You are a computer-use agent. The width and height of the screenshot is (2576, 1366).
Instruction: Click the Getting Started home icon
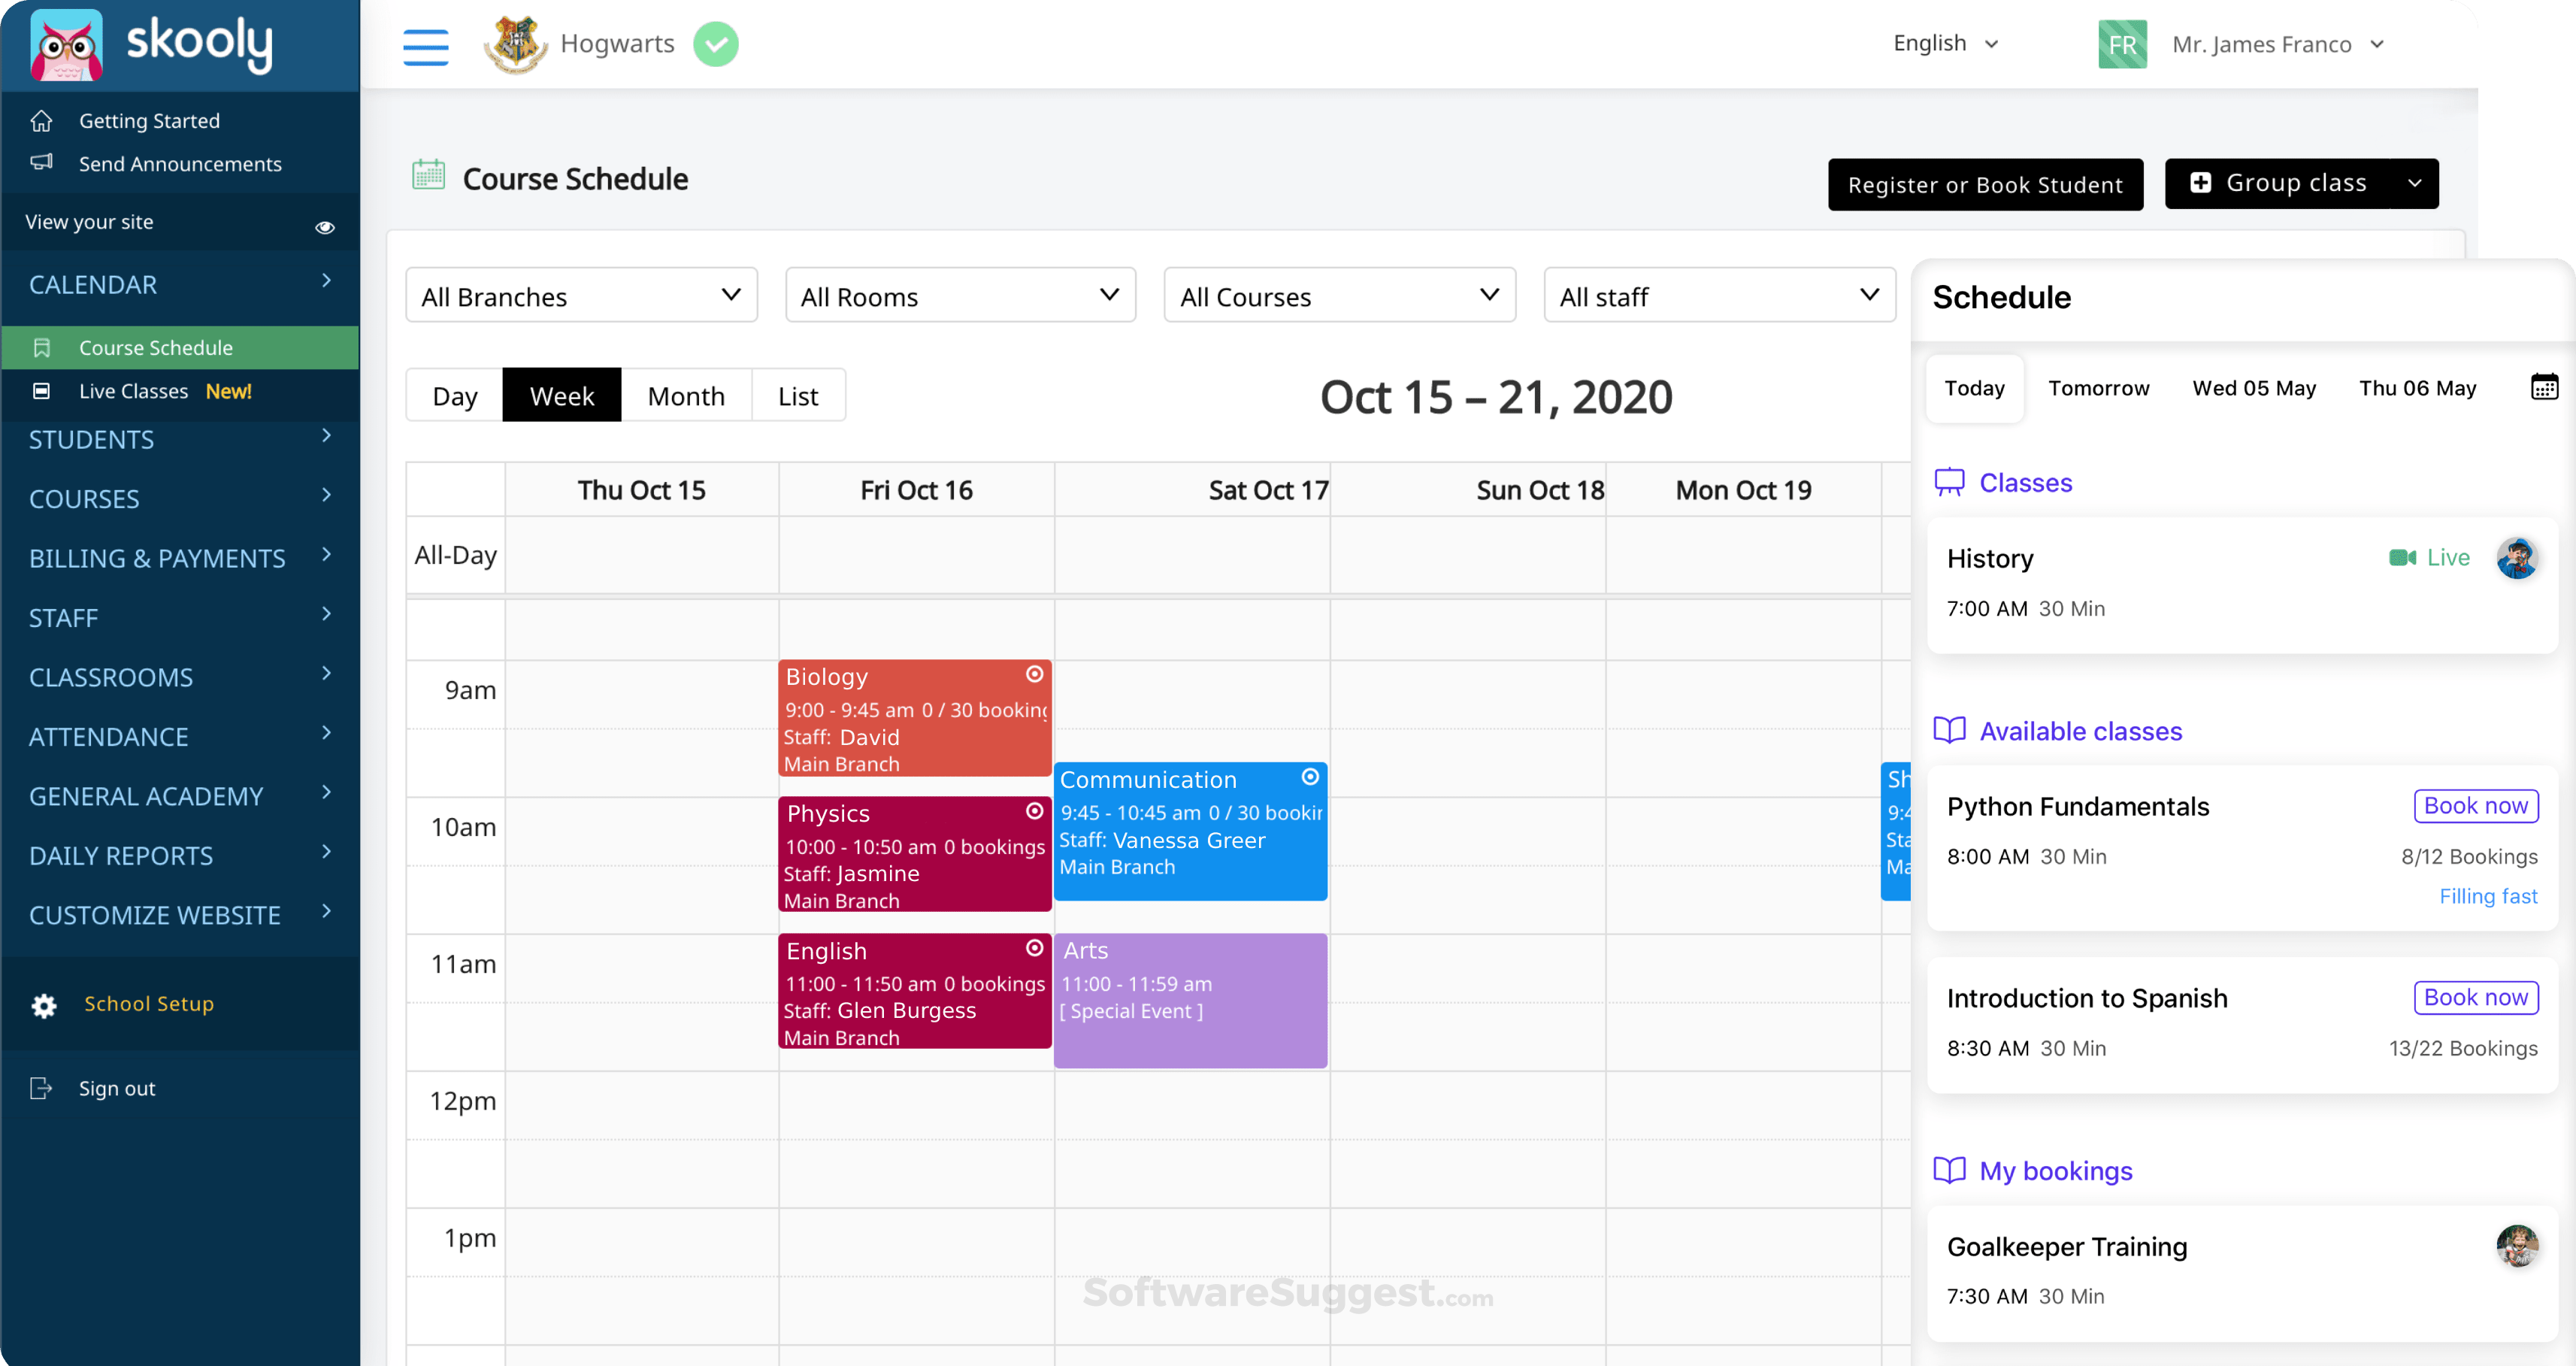coord(41,120)
